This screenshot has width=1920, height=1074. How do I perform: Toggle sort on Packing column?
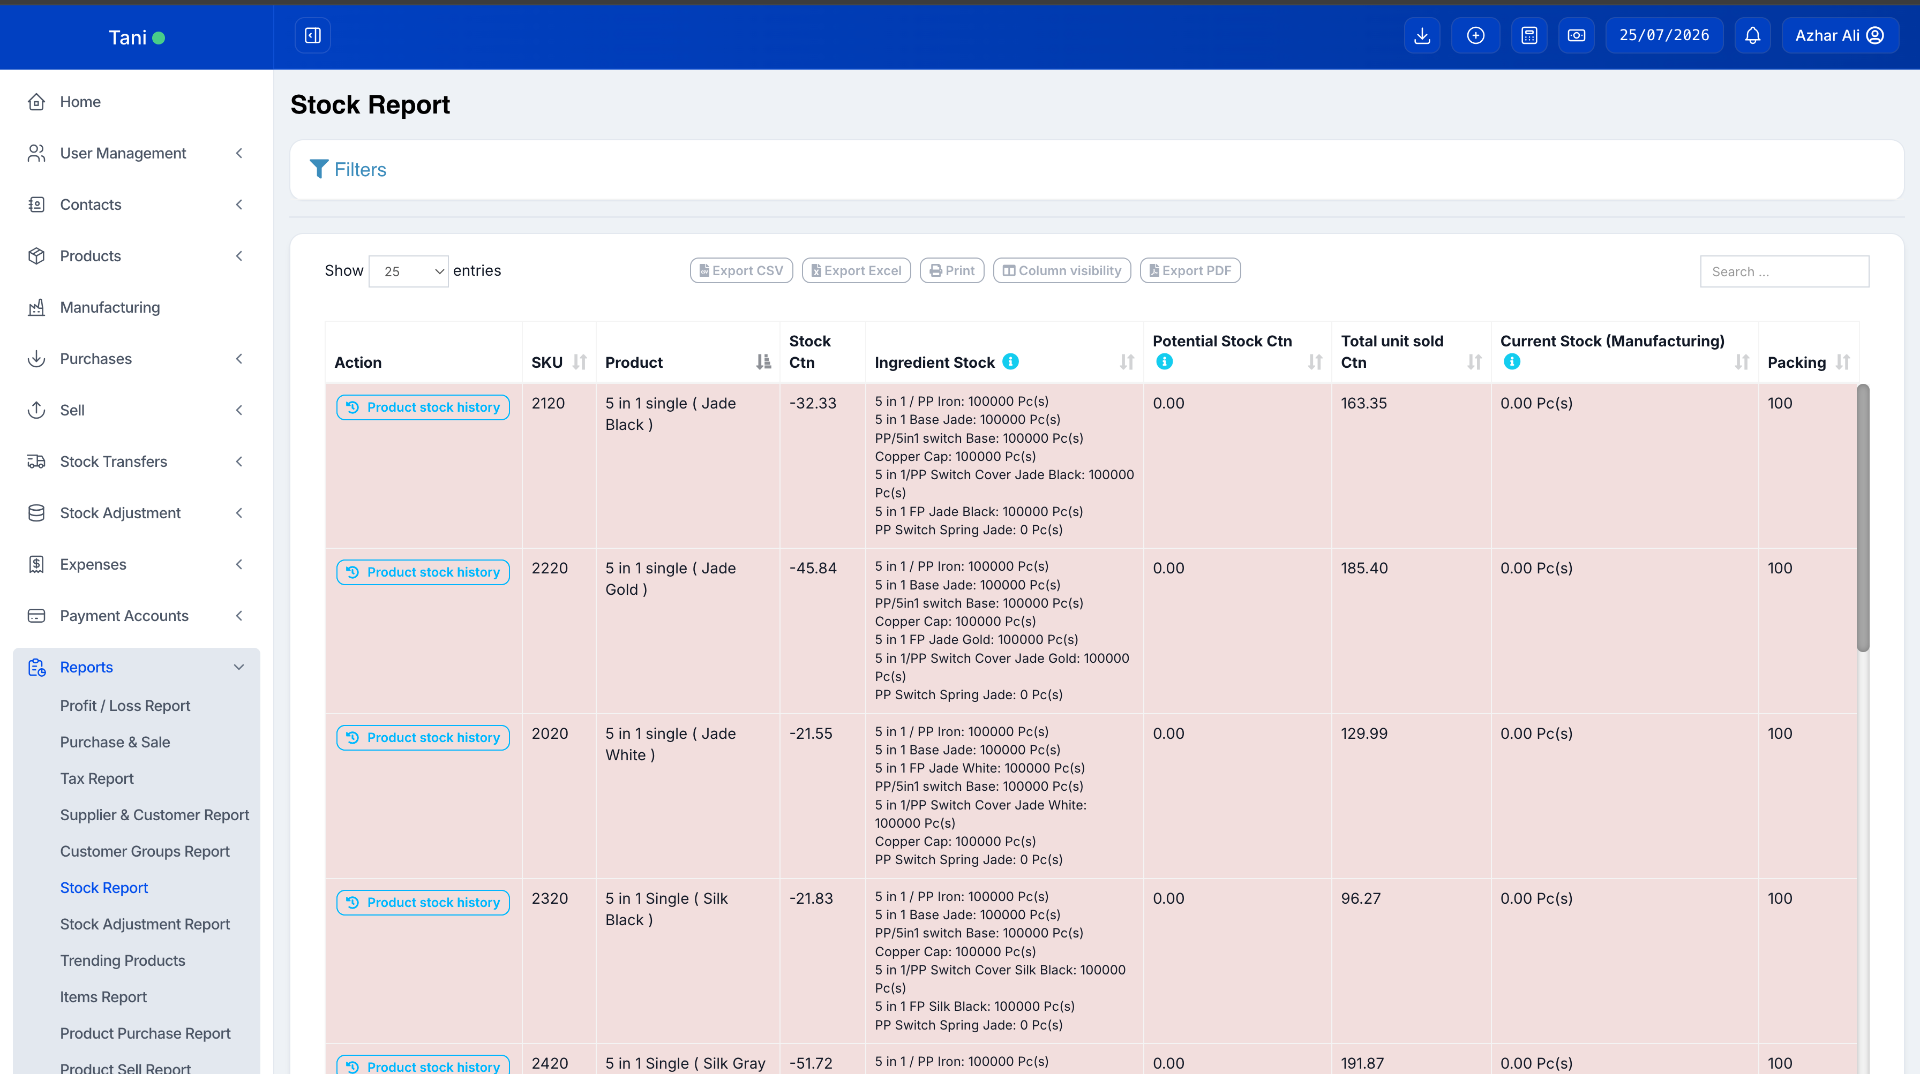point(1843,362)
